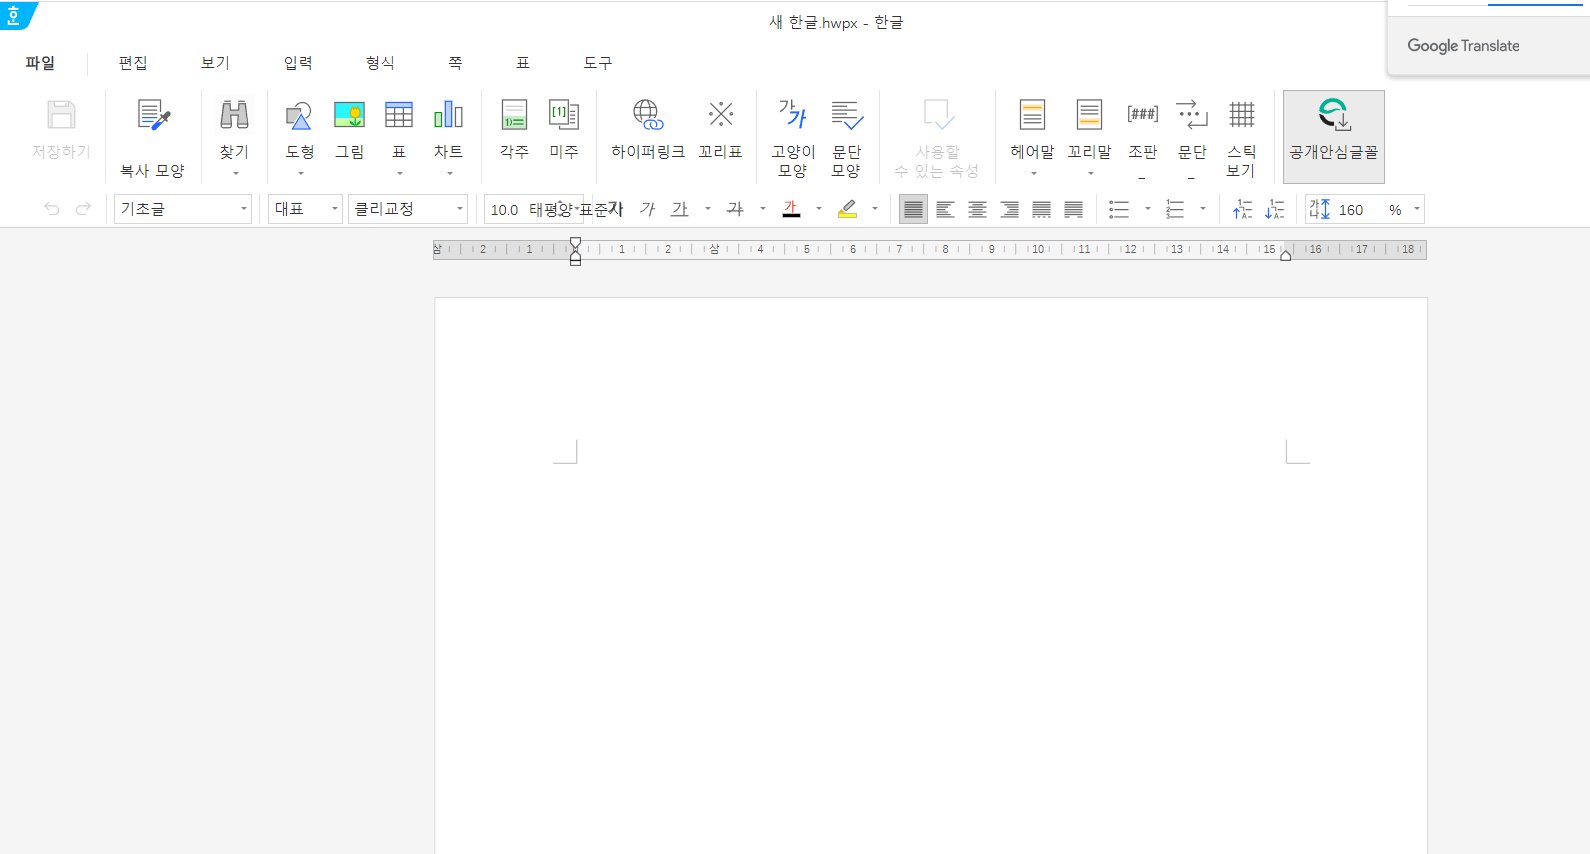Screen dimensions: 1590x854
Task: Expand strikethrough style dropdown arrow
Action: coord(763,209)
